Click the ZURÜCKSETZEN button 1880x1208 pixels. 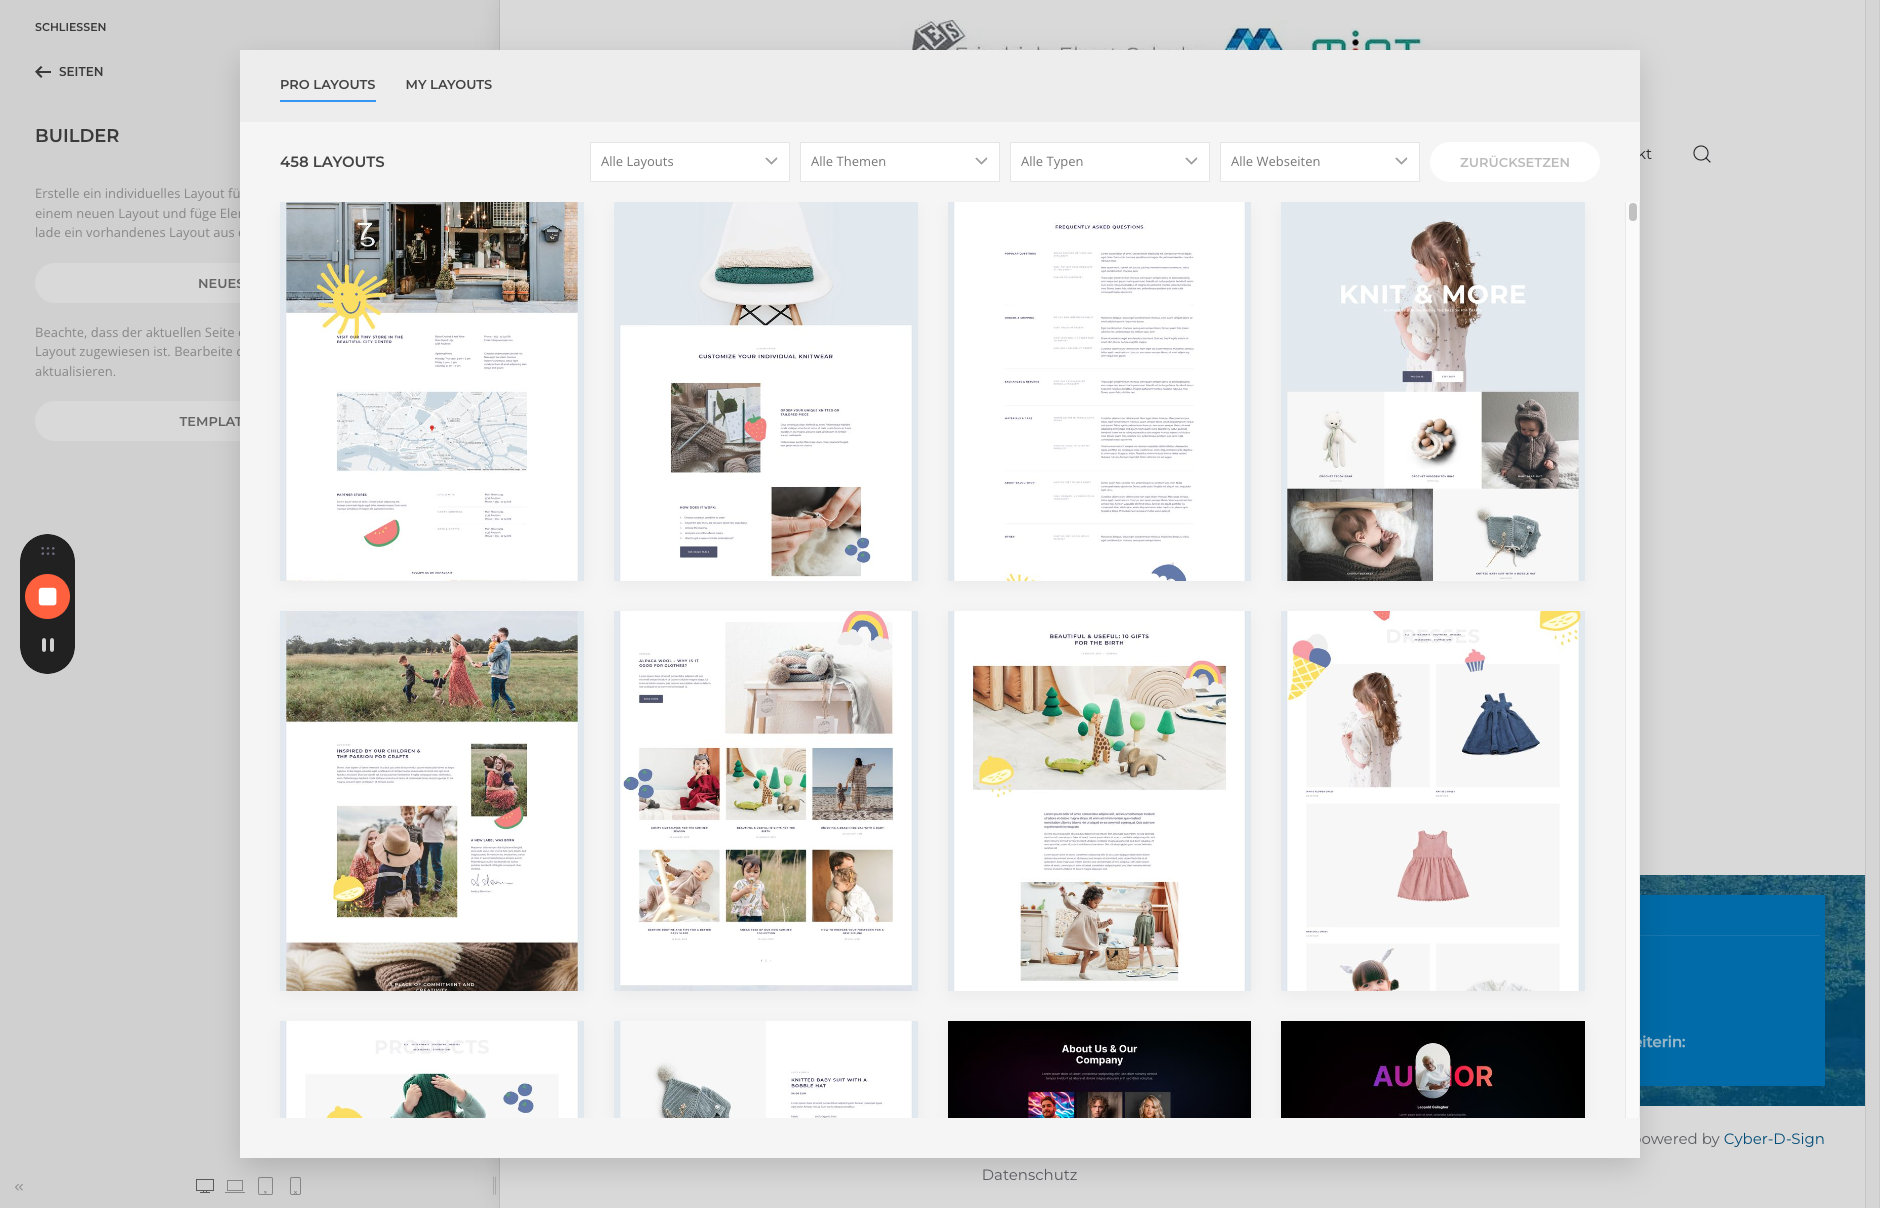[x=1515, y=162]
